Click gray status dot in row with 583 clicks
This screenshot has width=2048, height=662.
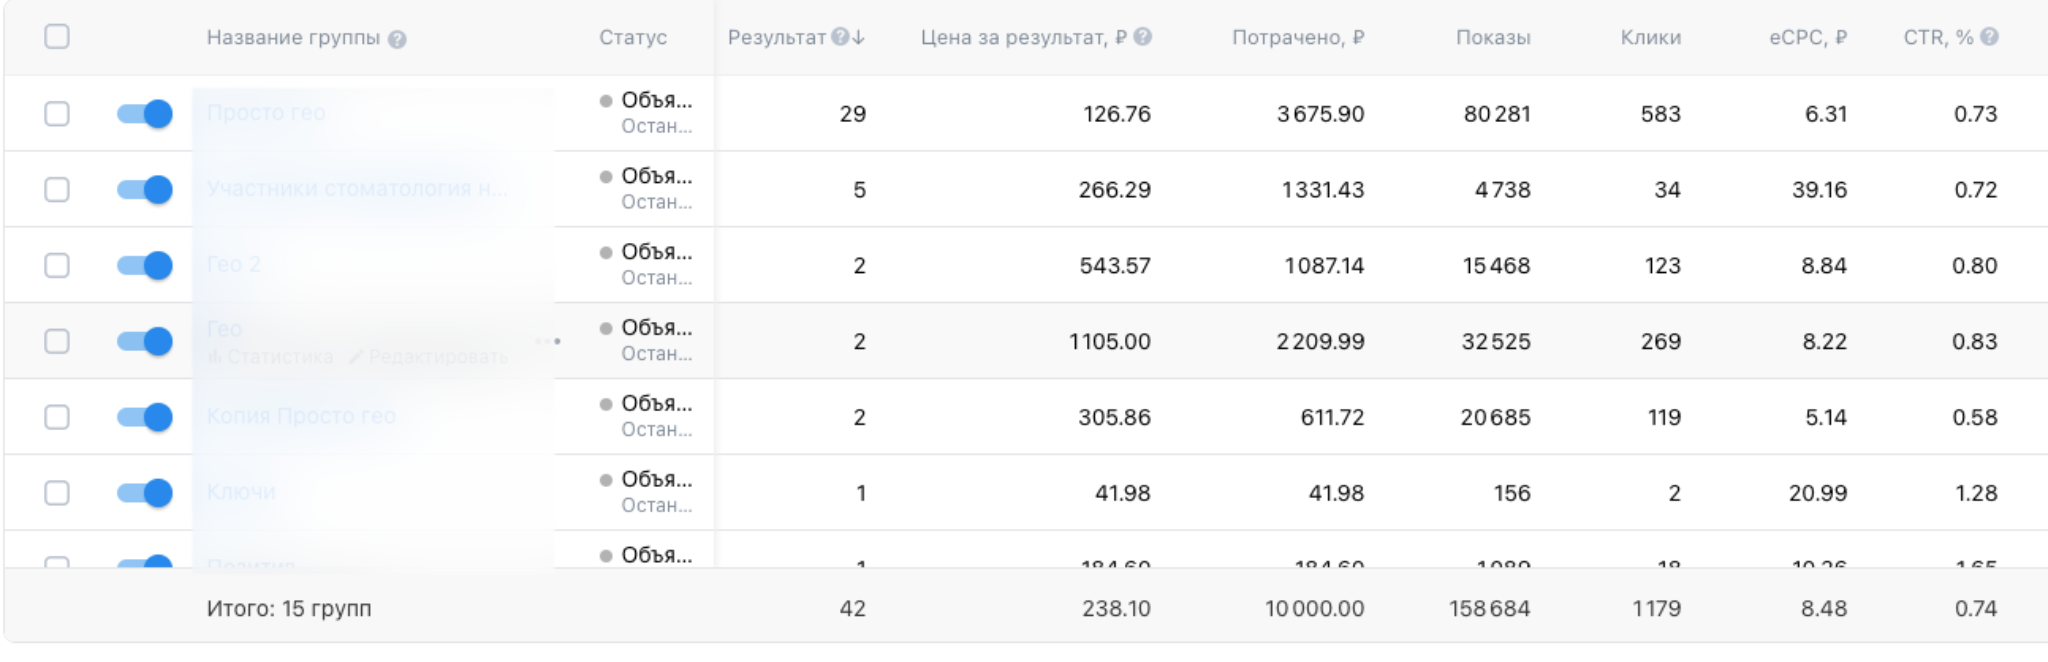(605, 101)
